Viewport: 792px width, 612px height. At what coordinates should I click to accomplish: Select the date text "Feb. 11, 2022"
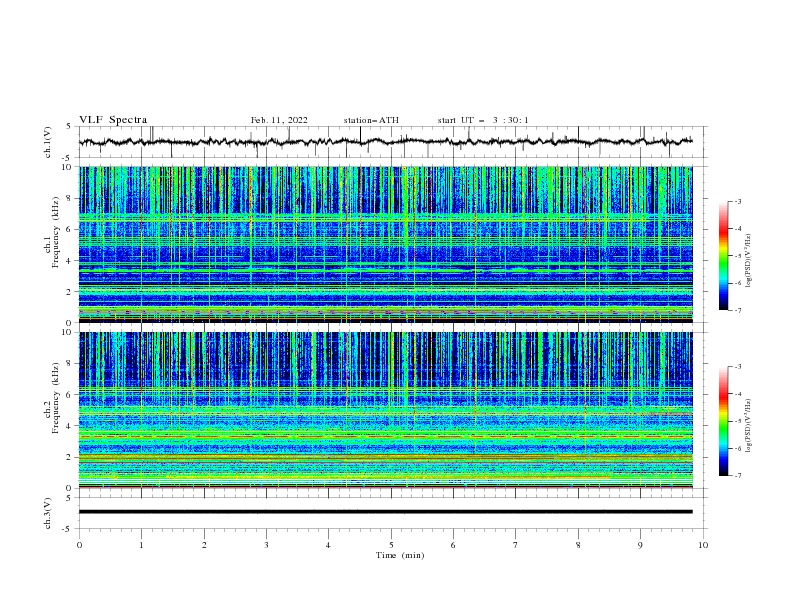click(279, 120)
